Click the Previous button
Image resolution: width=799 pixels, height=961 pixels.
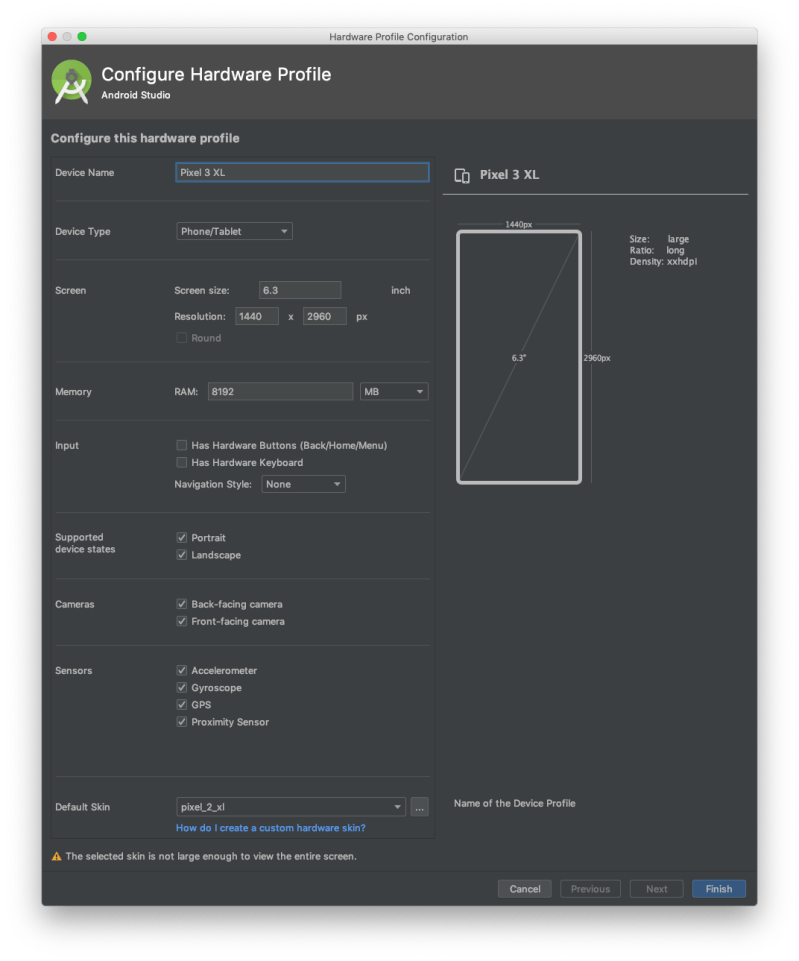590,889
